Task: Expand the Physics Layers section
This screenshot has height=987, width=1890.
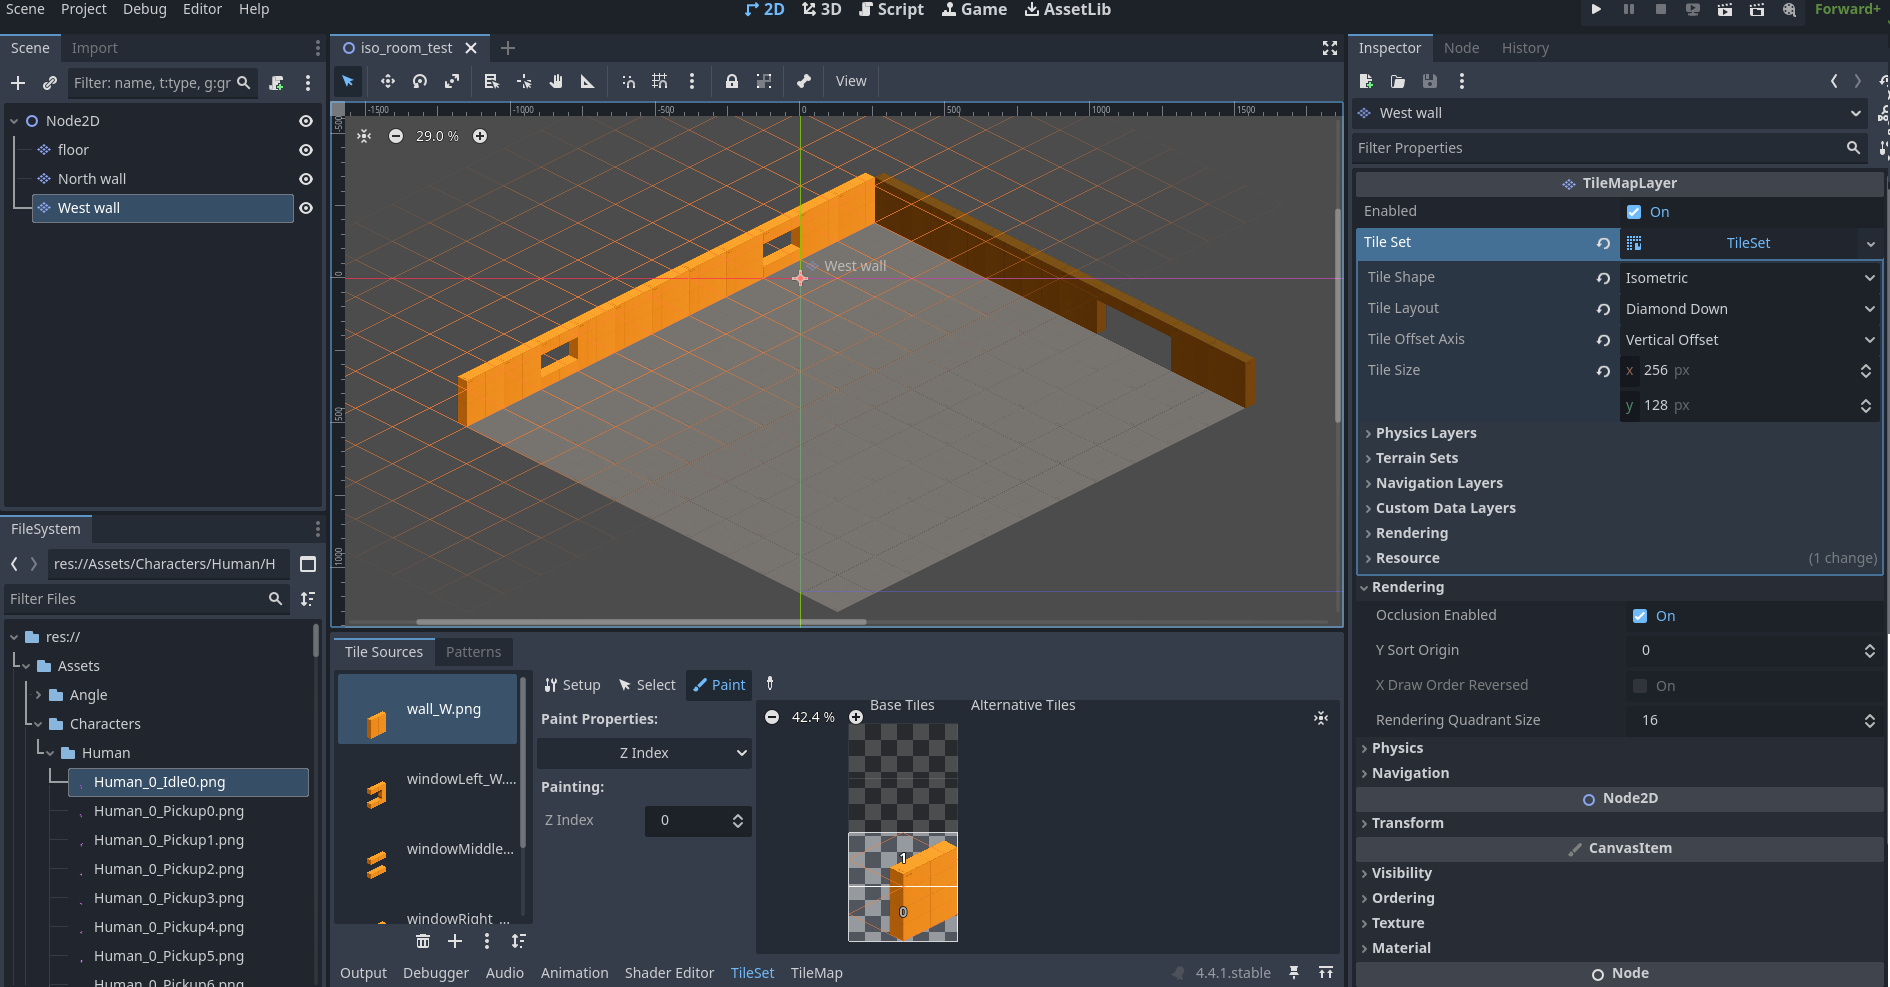Action: 1425,433
